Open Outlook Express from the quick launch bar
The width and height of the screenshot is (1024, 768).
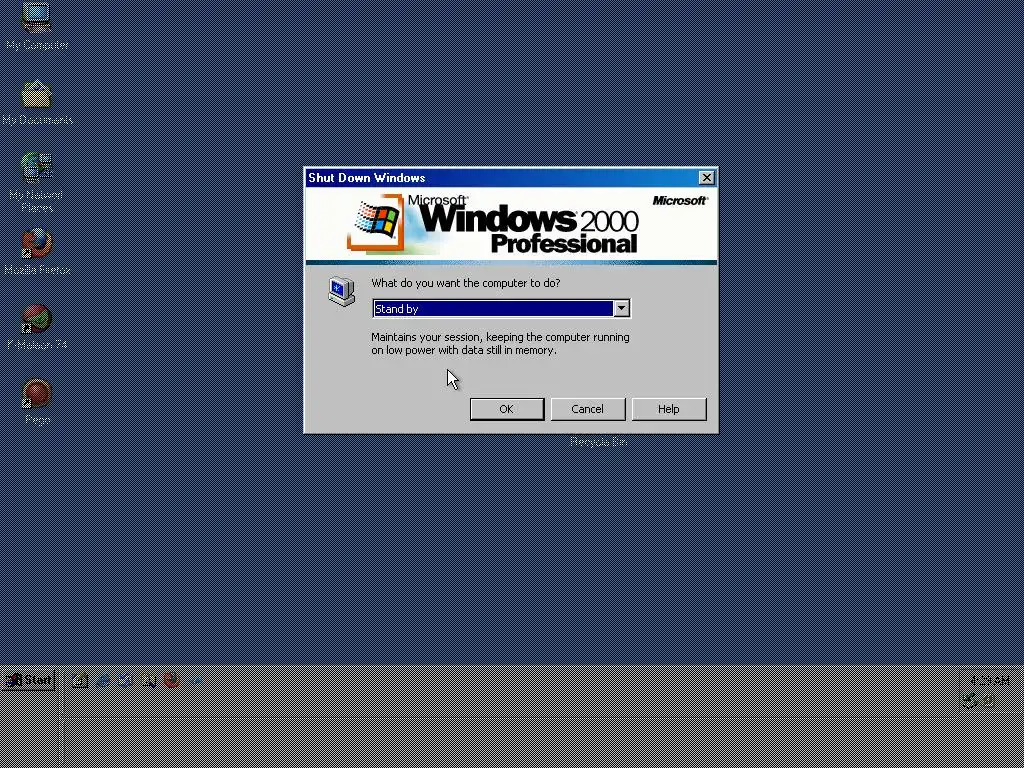coord(126,680)
